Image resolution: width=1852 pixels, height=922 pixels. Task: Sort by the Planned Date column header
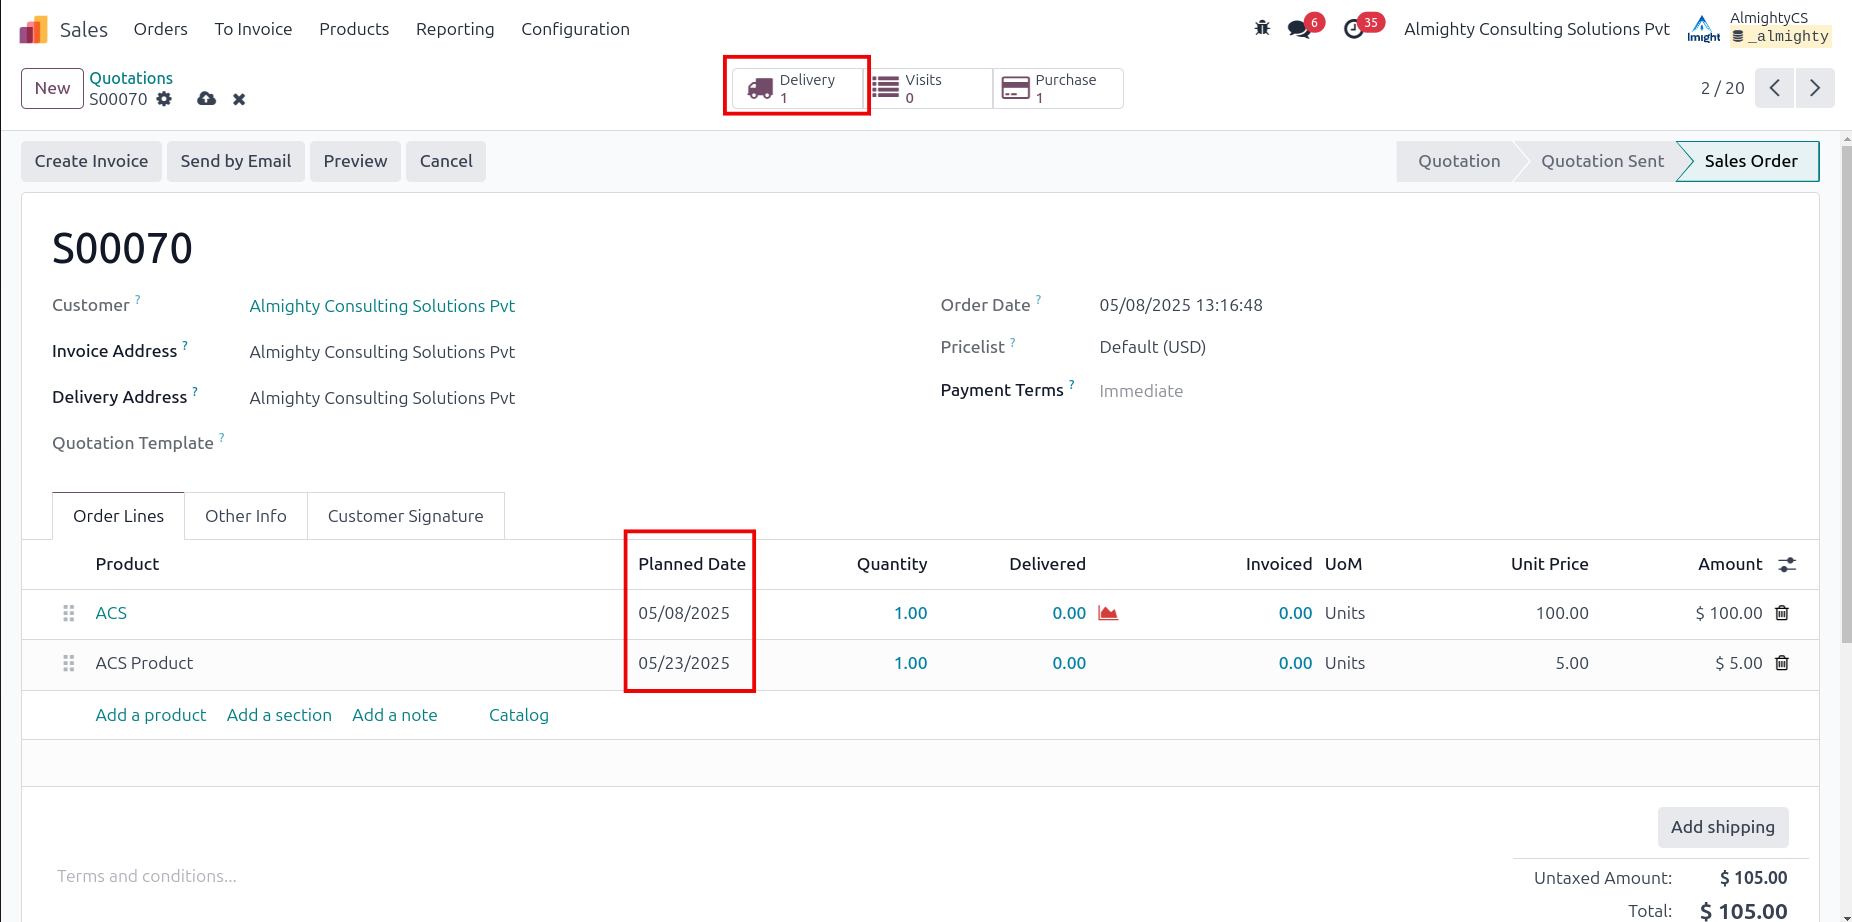692,564
